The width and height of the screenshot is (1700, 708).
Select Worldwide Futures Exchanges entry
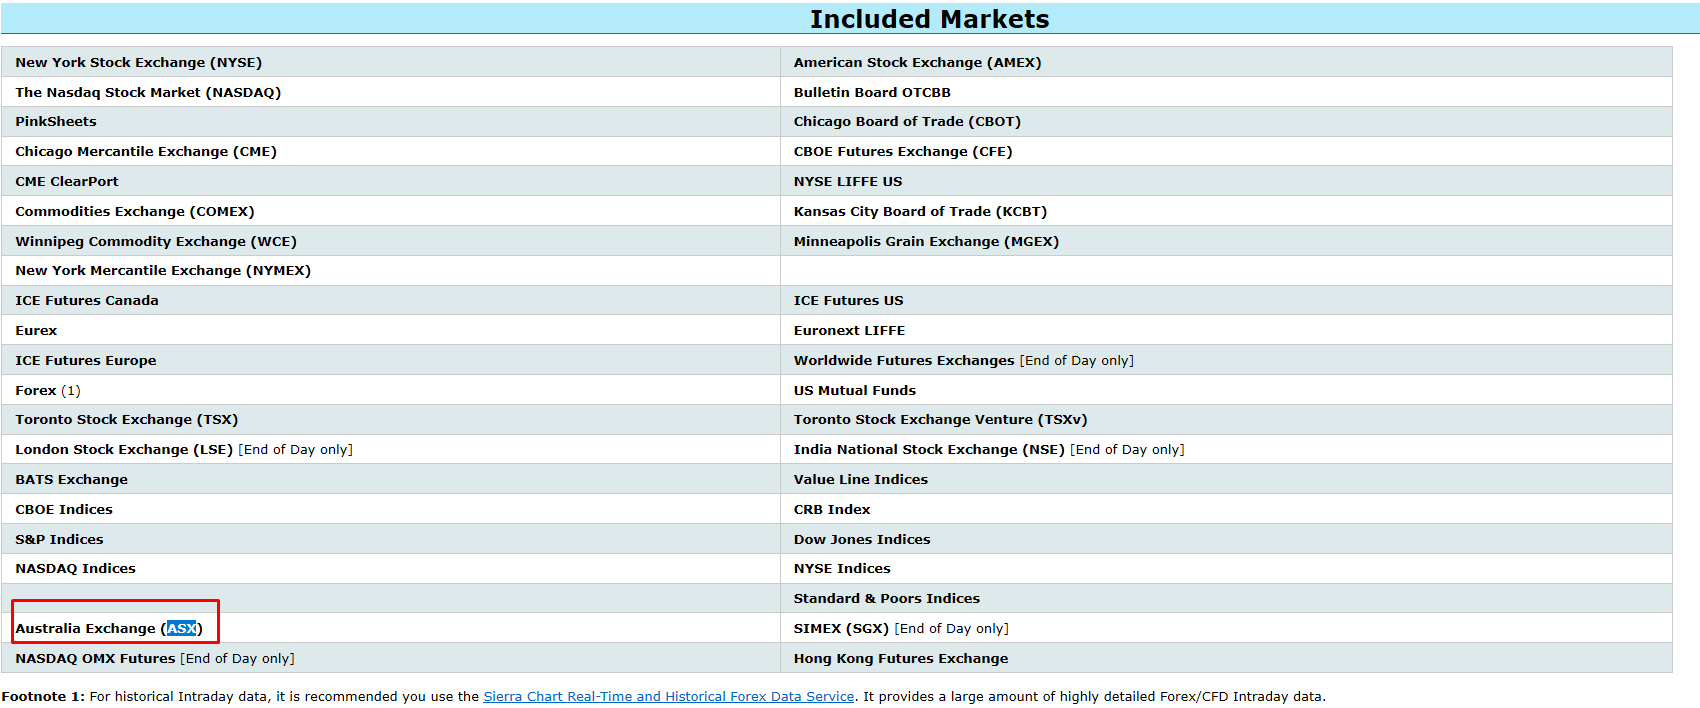pos(904,361)
